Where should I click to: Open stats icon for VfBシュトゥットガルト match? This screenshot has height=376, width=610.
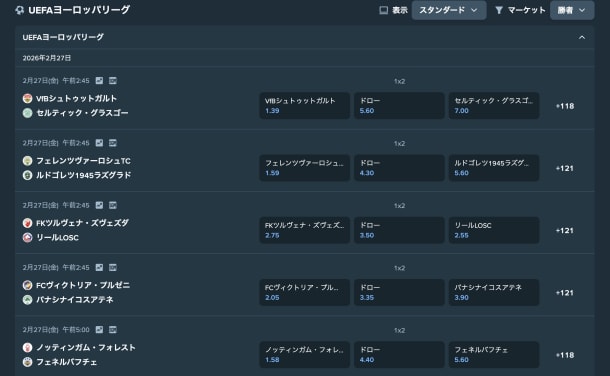point(100,80)
